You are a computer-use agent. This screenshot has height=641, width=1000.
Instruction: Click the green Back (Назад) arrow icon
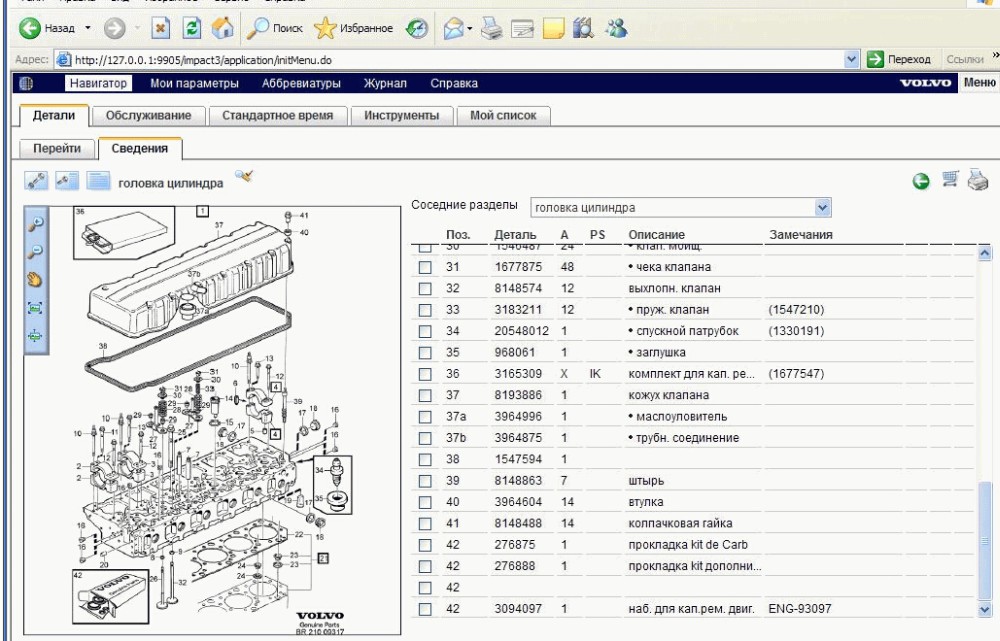(x=29, y=28)
